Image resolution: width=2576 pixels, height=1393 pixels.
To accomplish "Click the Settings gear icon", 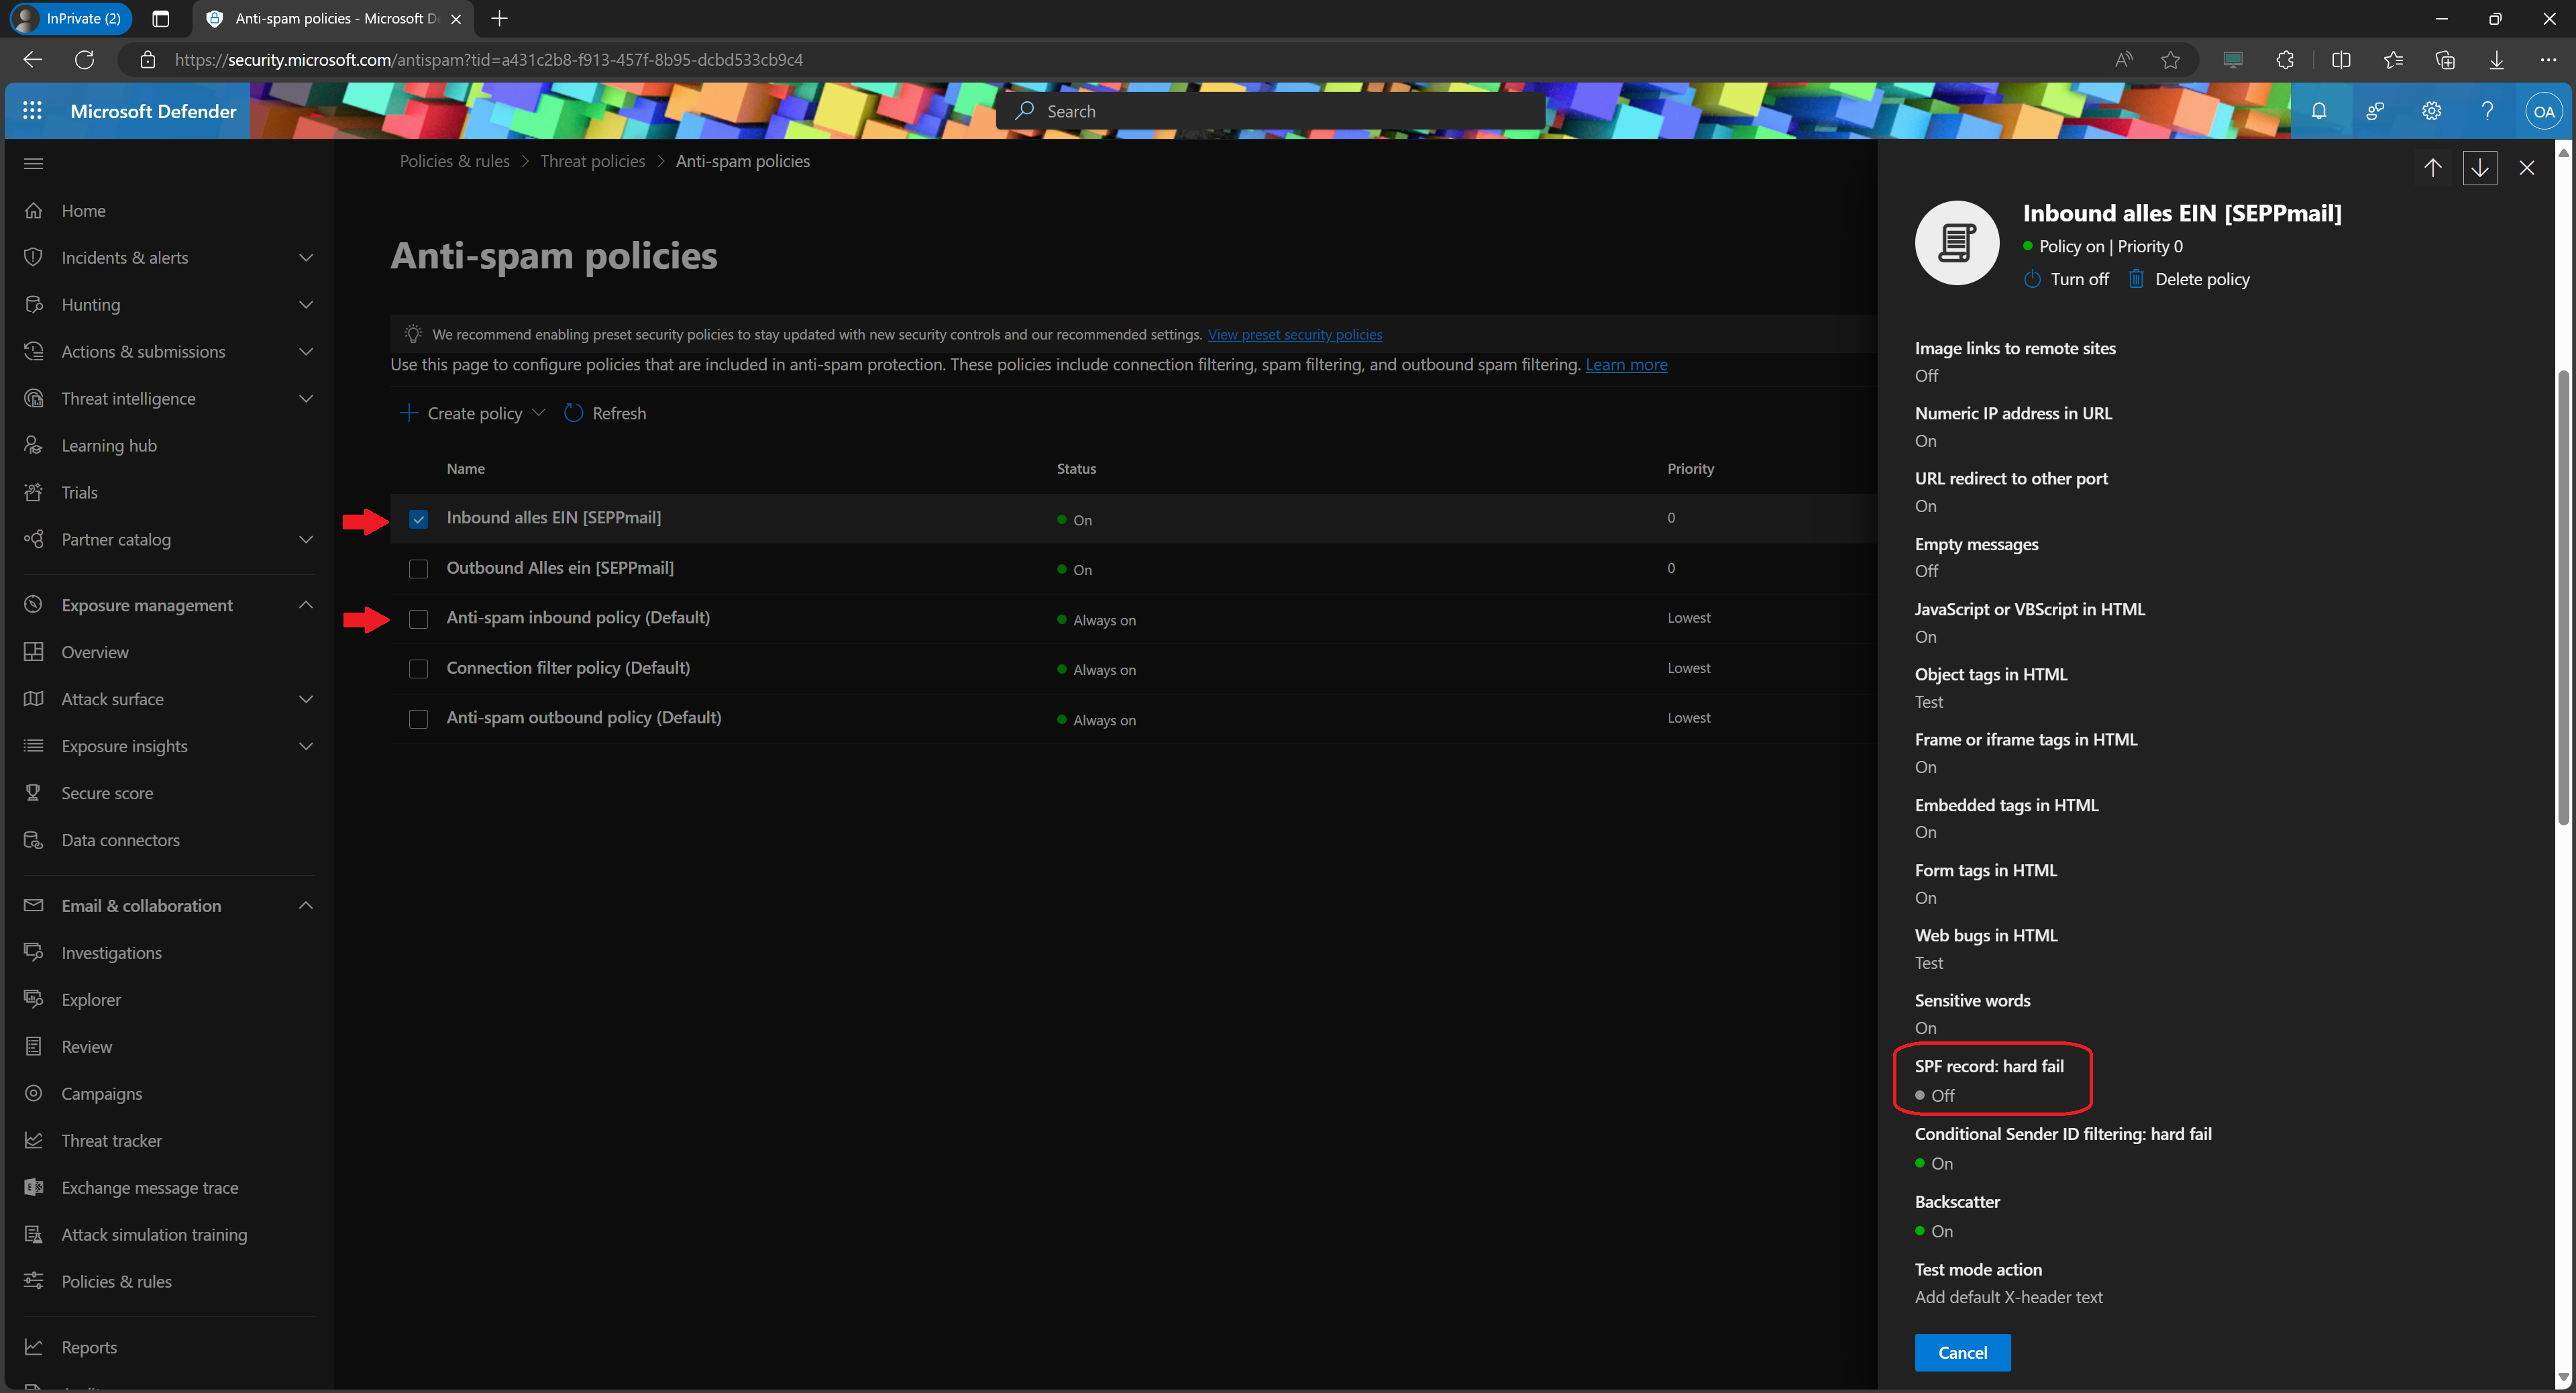I will 2432,110.
